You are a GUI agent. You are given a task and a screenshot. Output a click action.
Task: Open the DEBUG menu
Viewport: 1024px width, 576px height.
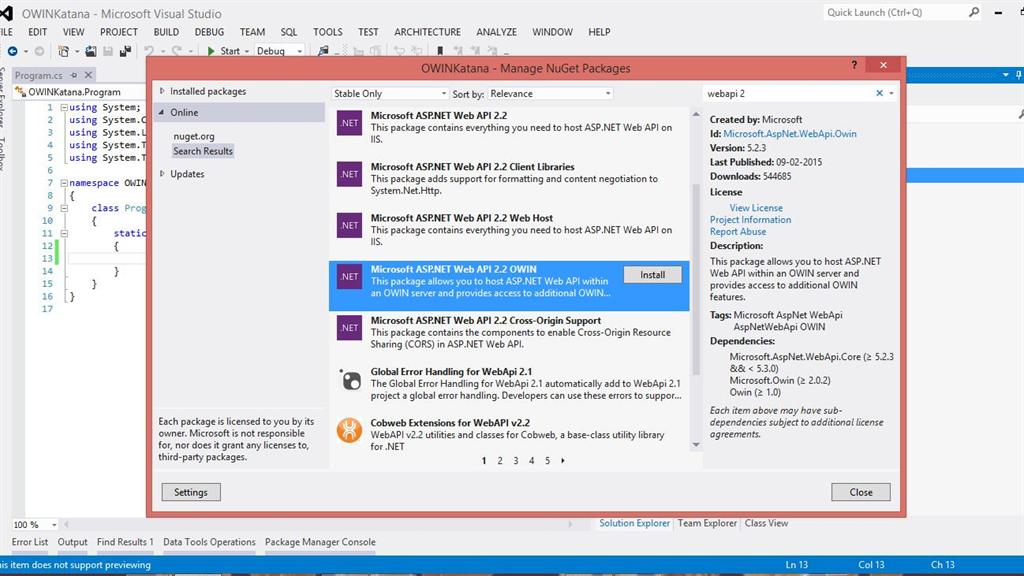tap(209, 32)
